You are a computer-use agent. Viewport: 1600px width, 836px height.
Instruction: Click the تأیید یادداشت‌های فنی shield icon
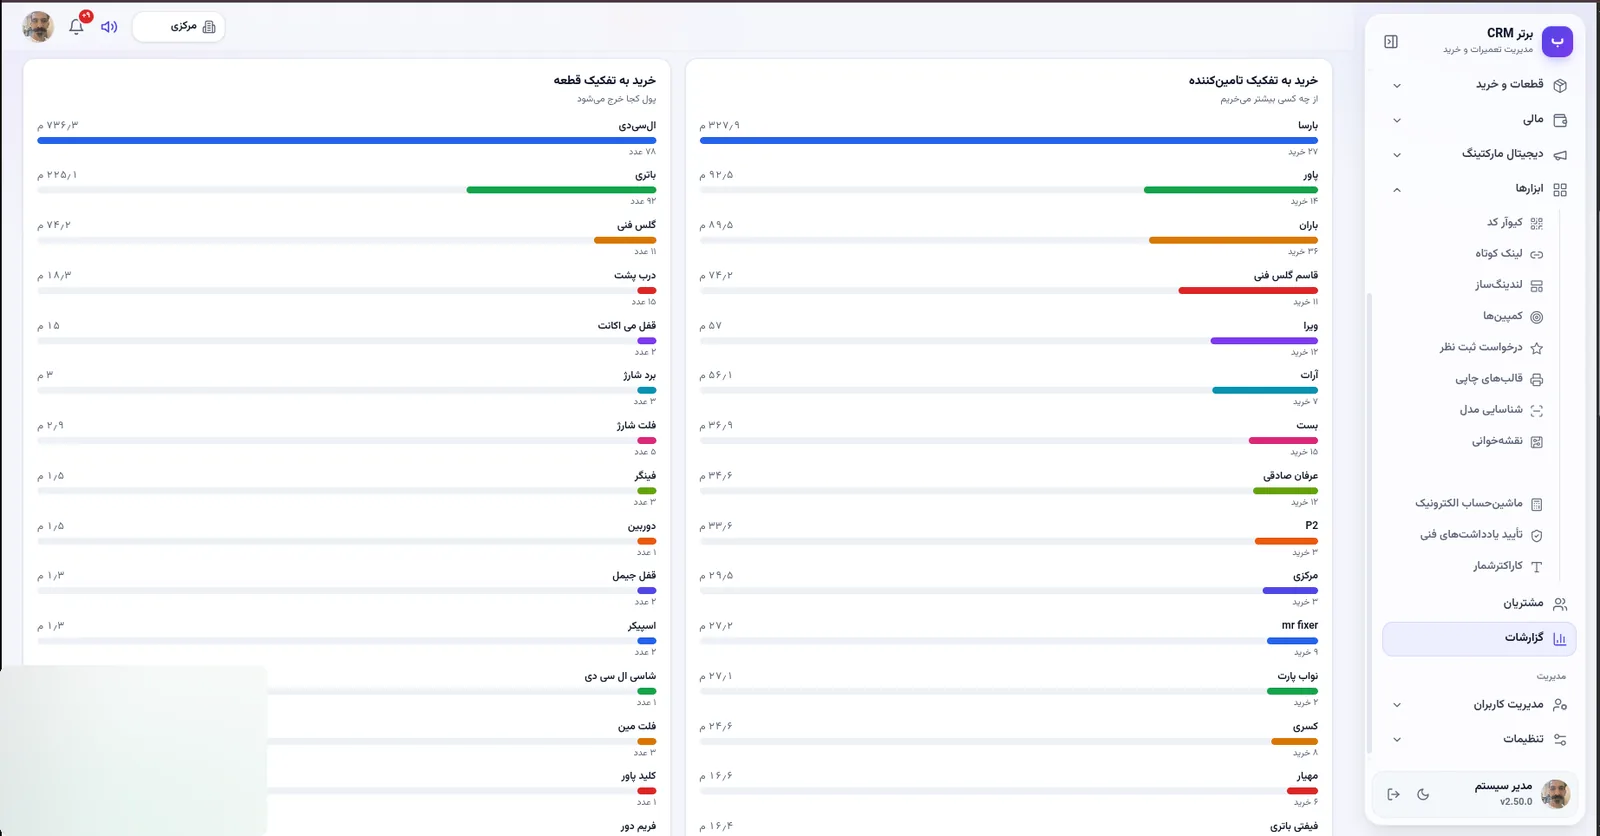[x=1537, y=535]
